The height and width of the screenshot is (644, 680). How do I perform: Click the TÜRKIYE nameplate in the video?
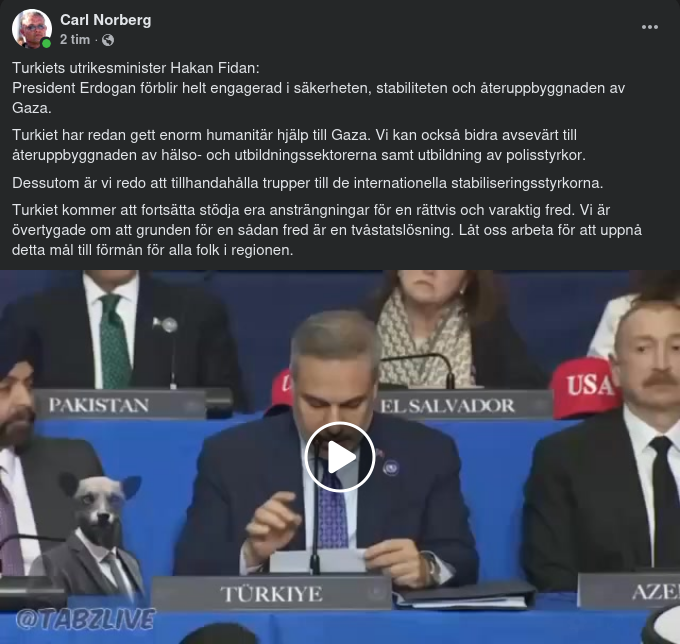coord(272,594)
